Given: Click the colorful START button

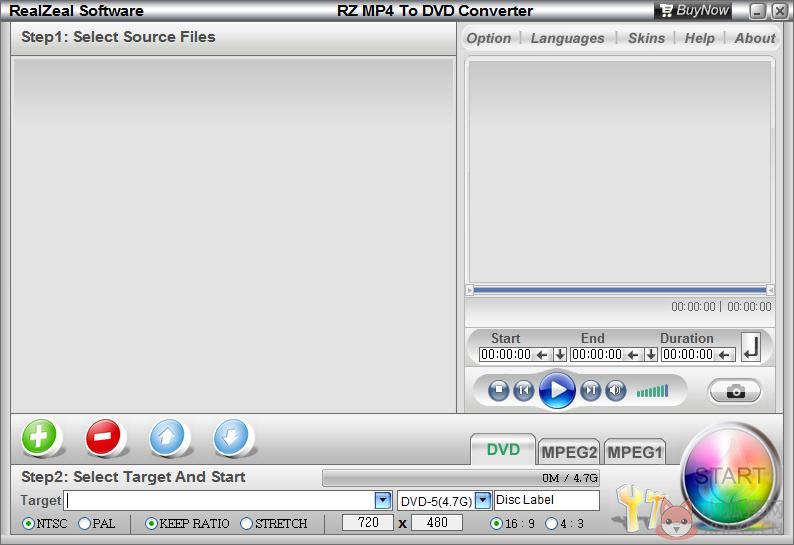Looking at the screenshot, I should tap(729, 476).
